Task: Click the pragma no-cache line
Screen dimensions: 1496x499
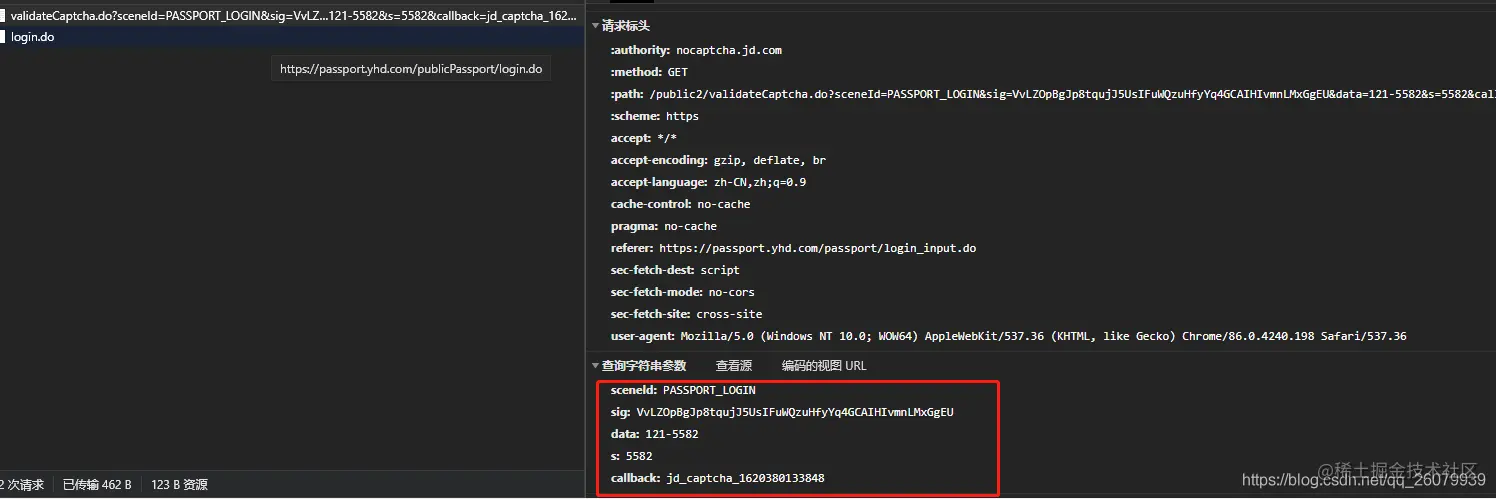Action: click(x=664, y=226)
